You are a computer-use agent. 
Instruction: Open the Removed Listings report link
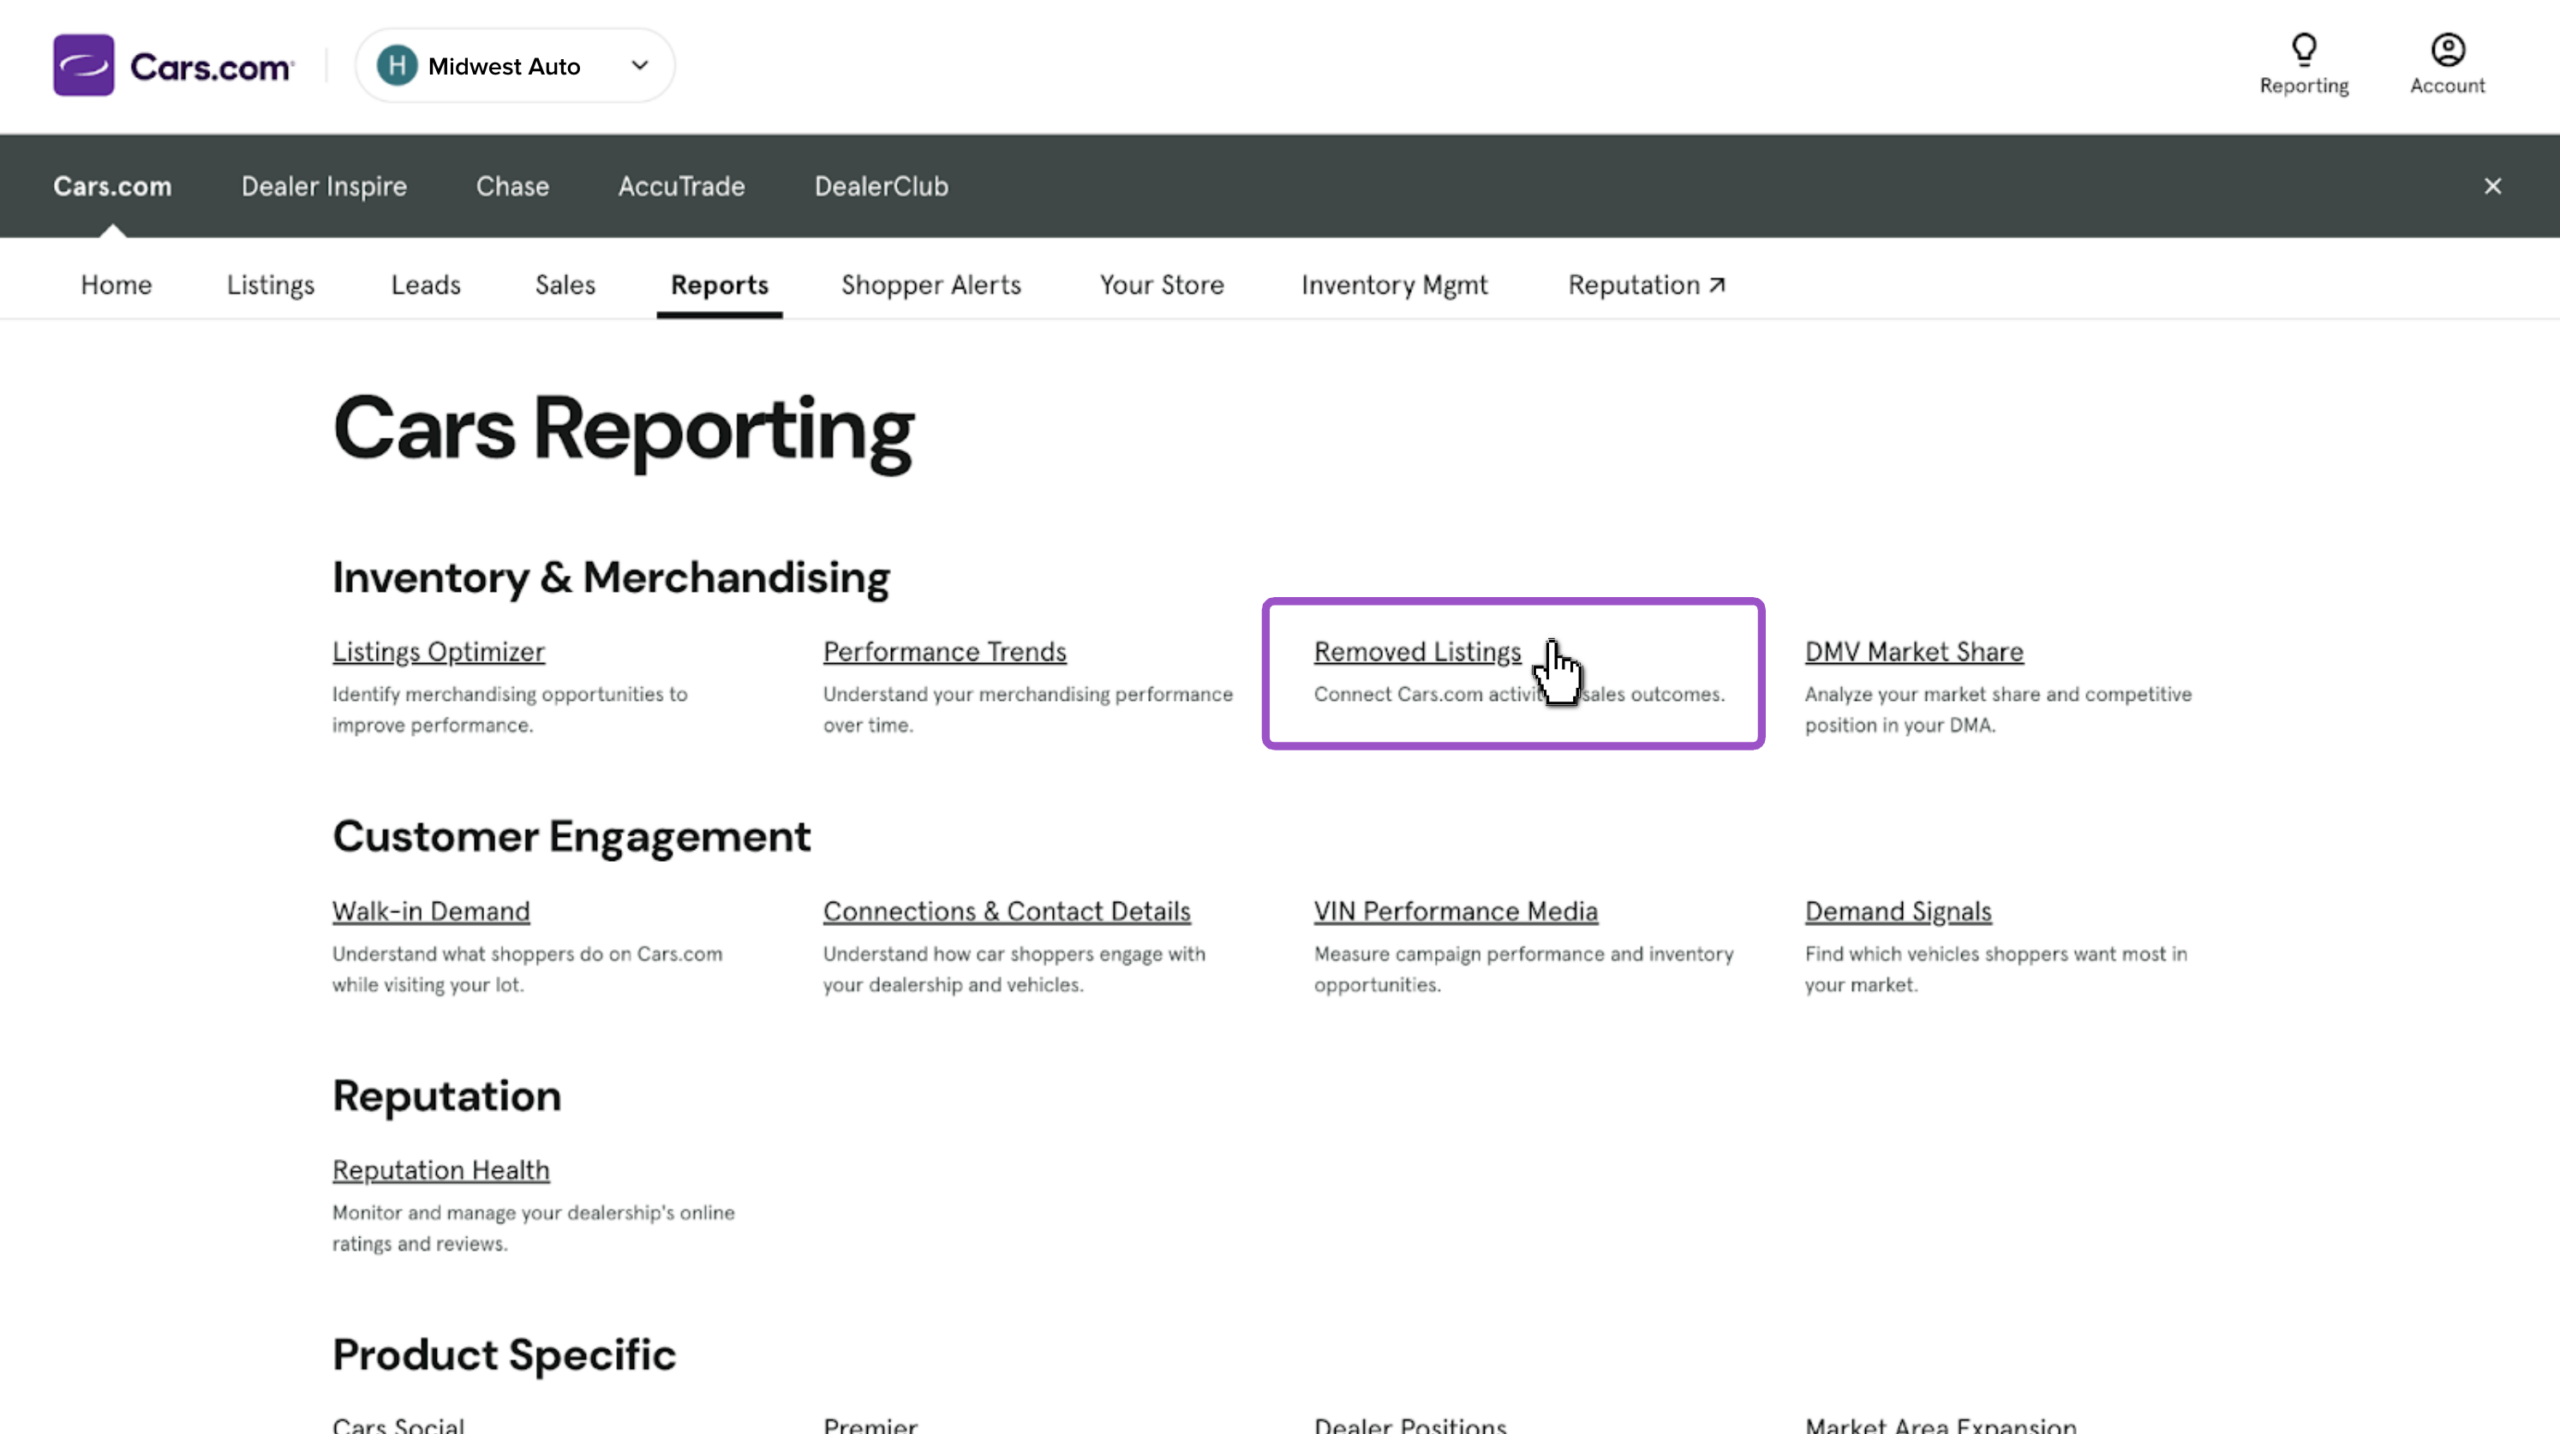1417,651
